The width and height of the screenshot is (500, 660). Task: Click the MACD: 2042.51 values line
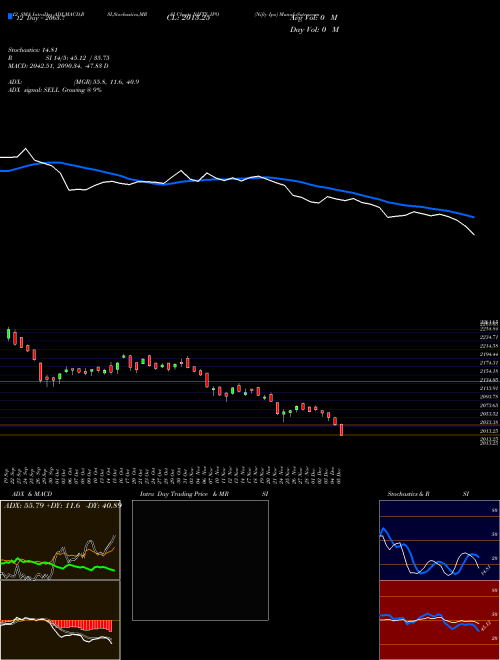click(x=58, y=66)
